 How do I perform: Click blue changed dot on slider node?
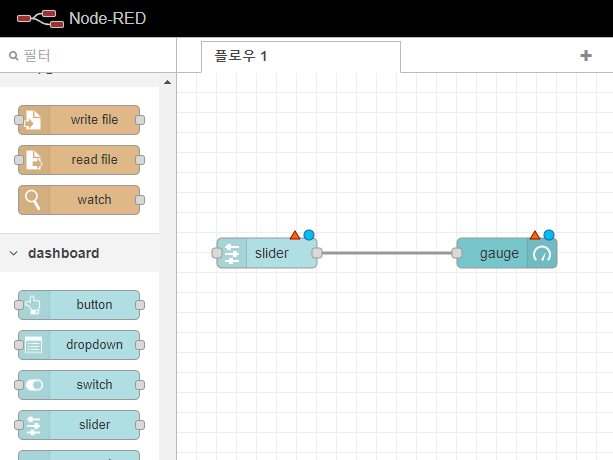pyautogui.click(x=309, y=235)
